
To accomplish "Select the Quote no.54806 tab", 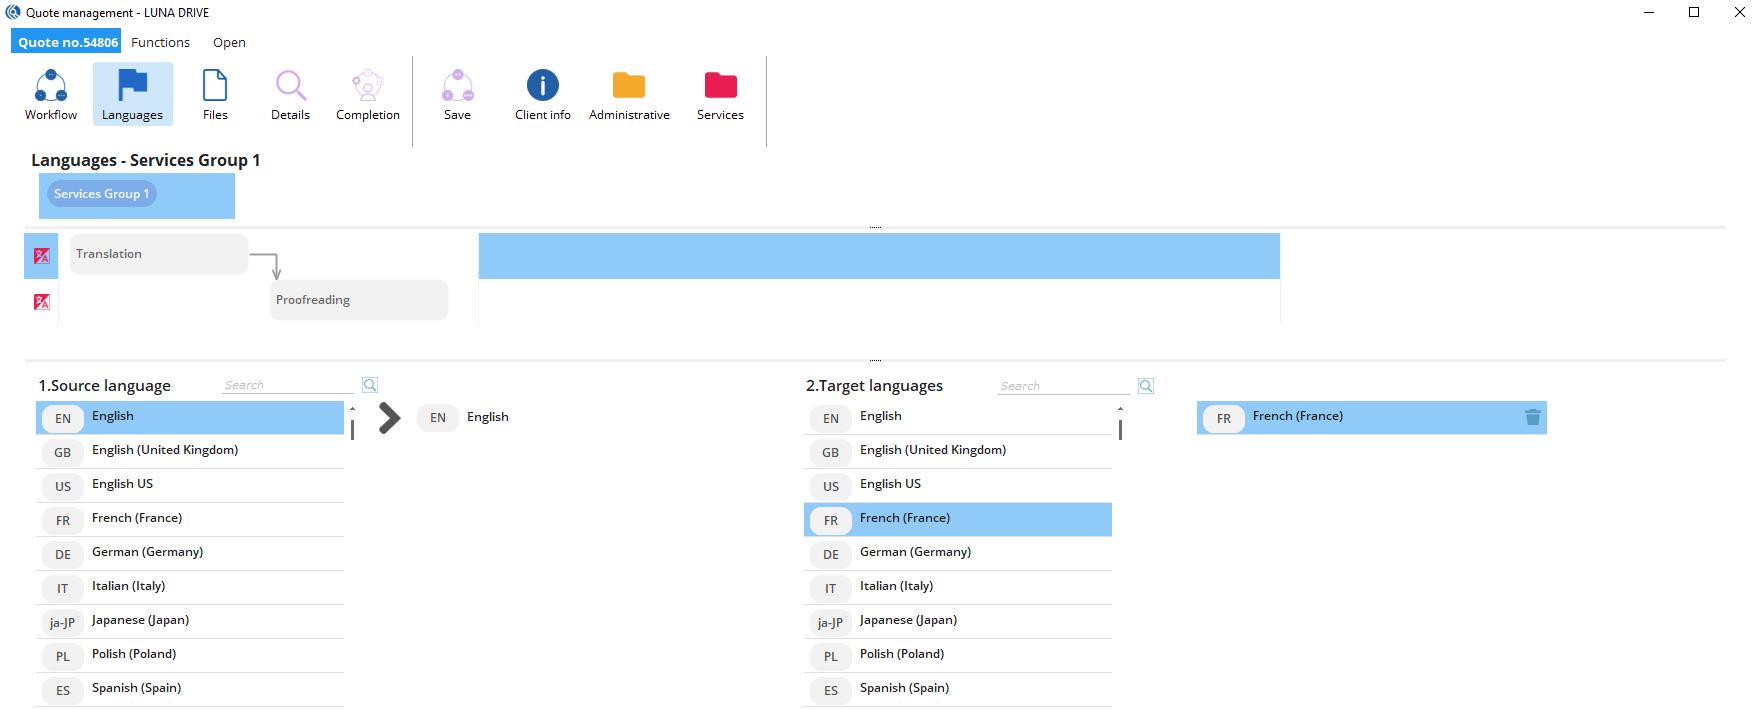I will (x=67, y=42).
